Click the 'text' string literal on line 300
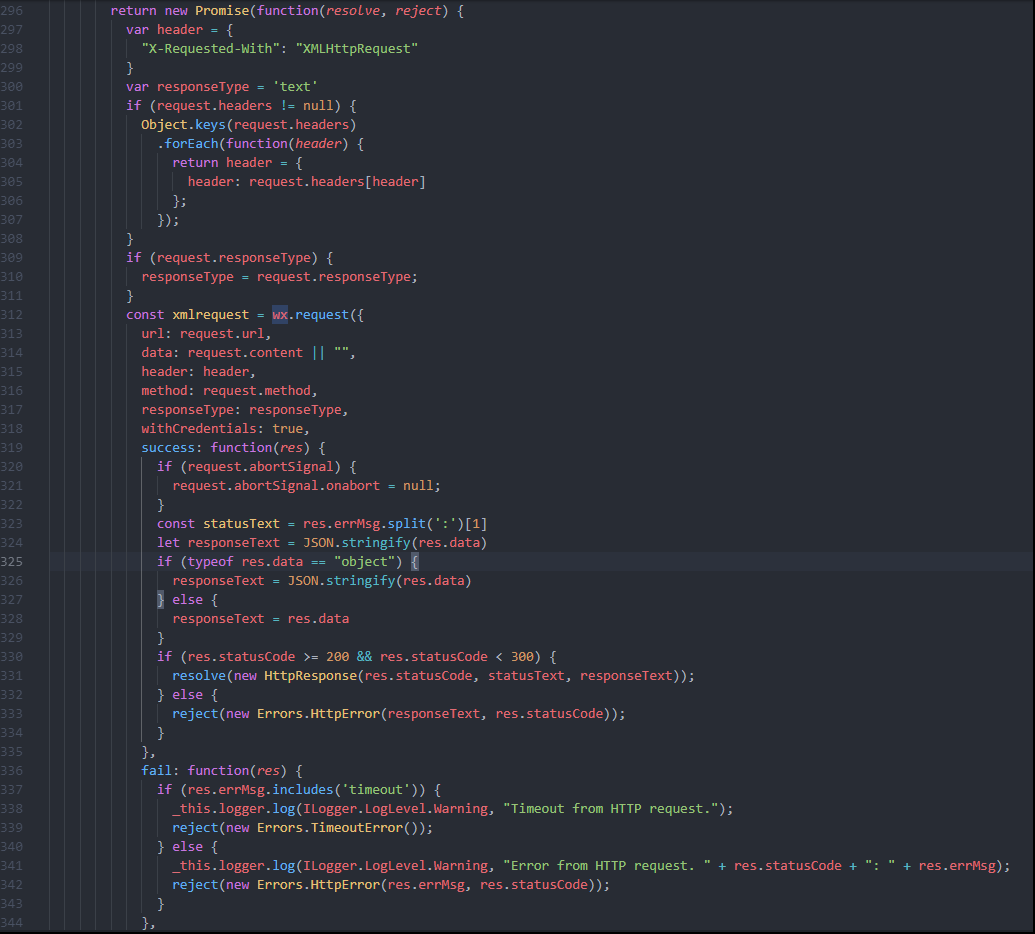 tap(295, 87)
